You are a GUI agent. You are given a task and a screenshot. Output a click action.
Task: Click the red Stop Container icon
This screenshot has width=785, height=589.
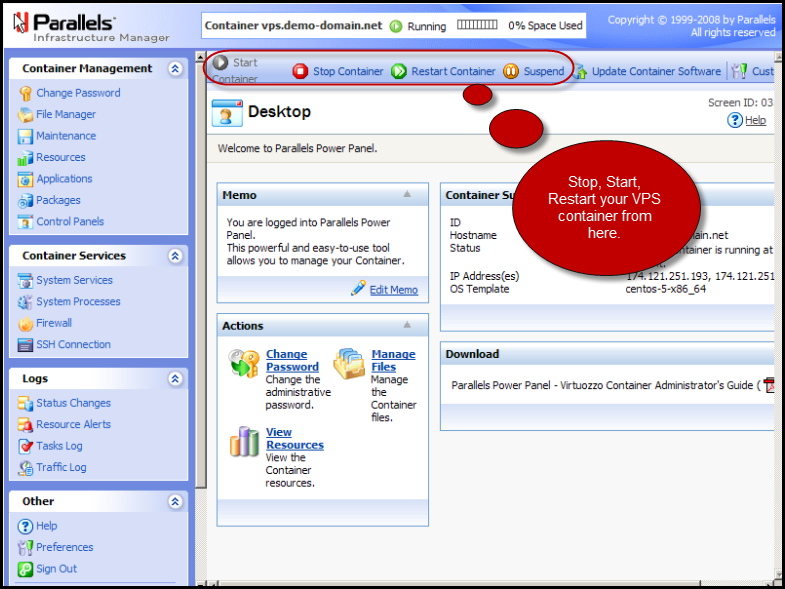coord(300,72)
